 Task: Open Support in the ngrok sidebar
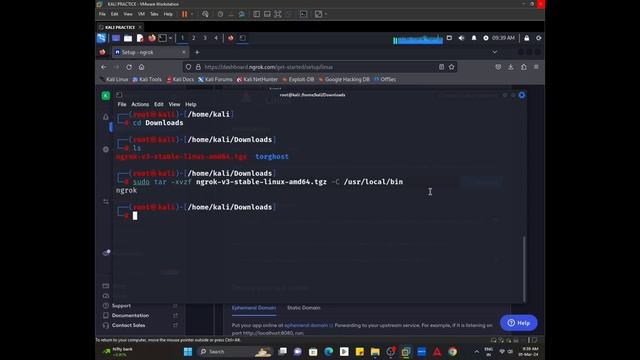(x=121, y=306)
